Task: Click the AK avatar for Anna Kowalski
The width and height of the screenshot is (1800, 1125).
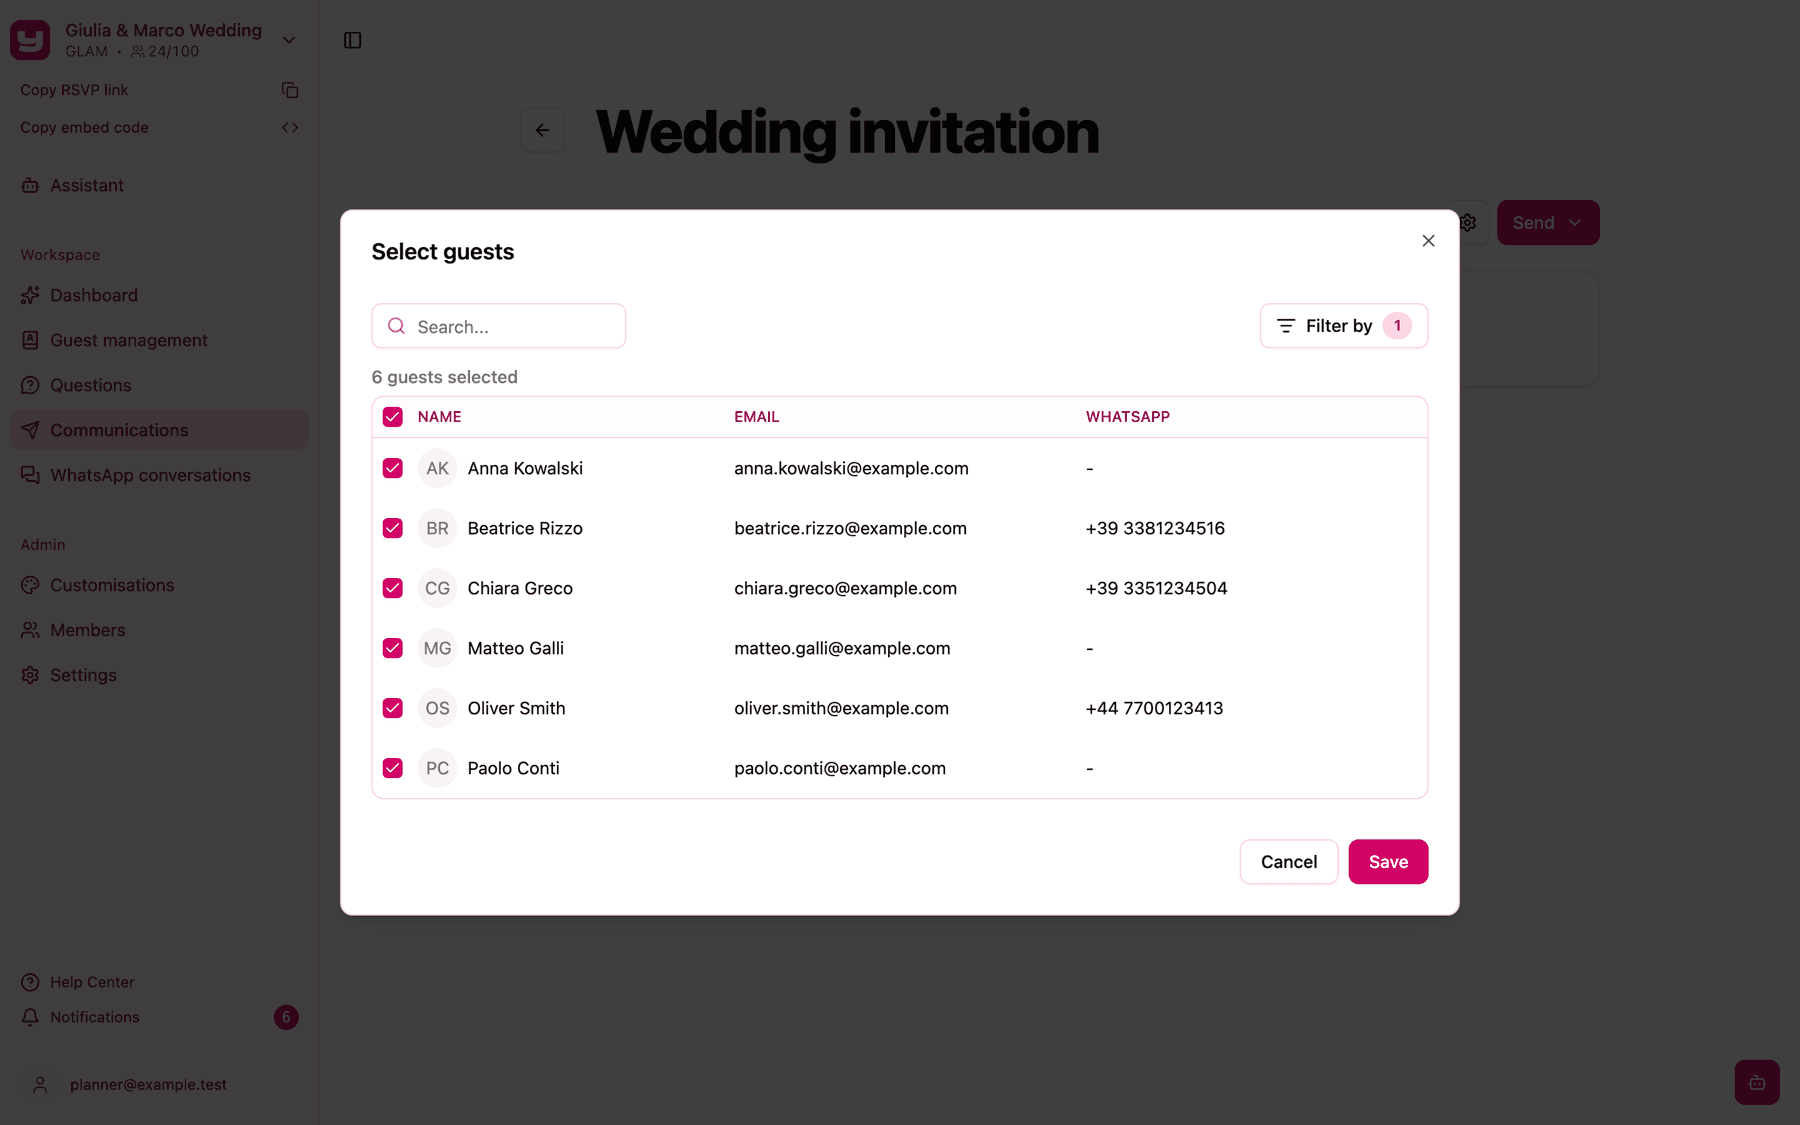Action: [x=437, y=468]
